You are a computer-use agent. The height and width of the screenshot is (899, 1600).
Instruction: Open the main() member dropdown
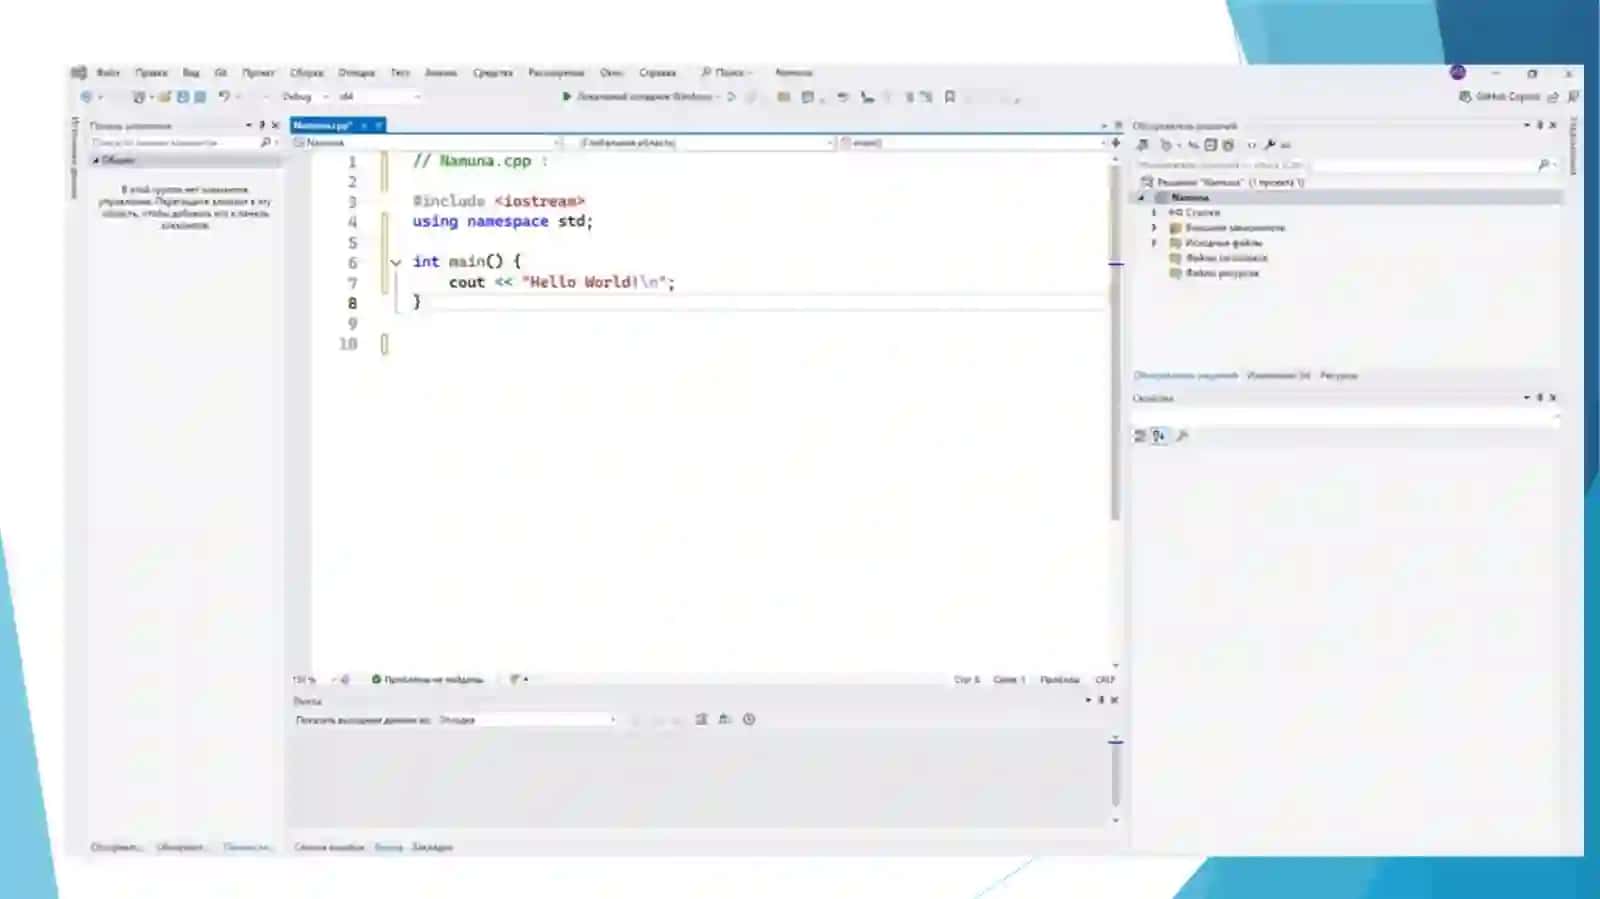pyautogui.click(x=974, y=143)
